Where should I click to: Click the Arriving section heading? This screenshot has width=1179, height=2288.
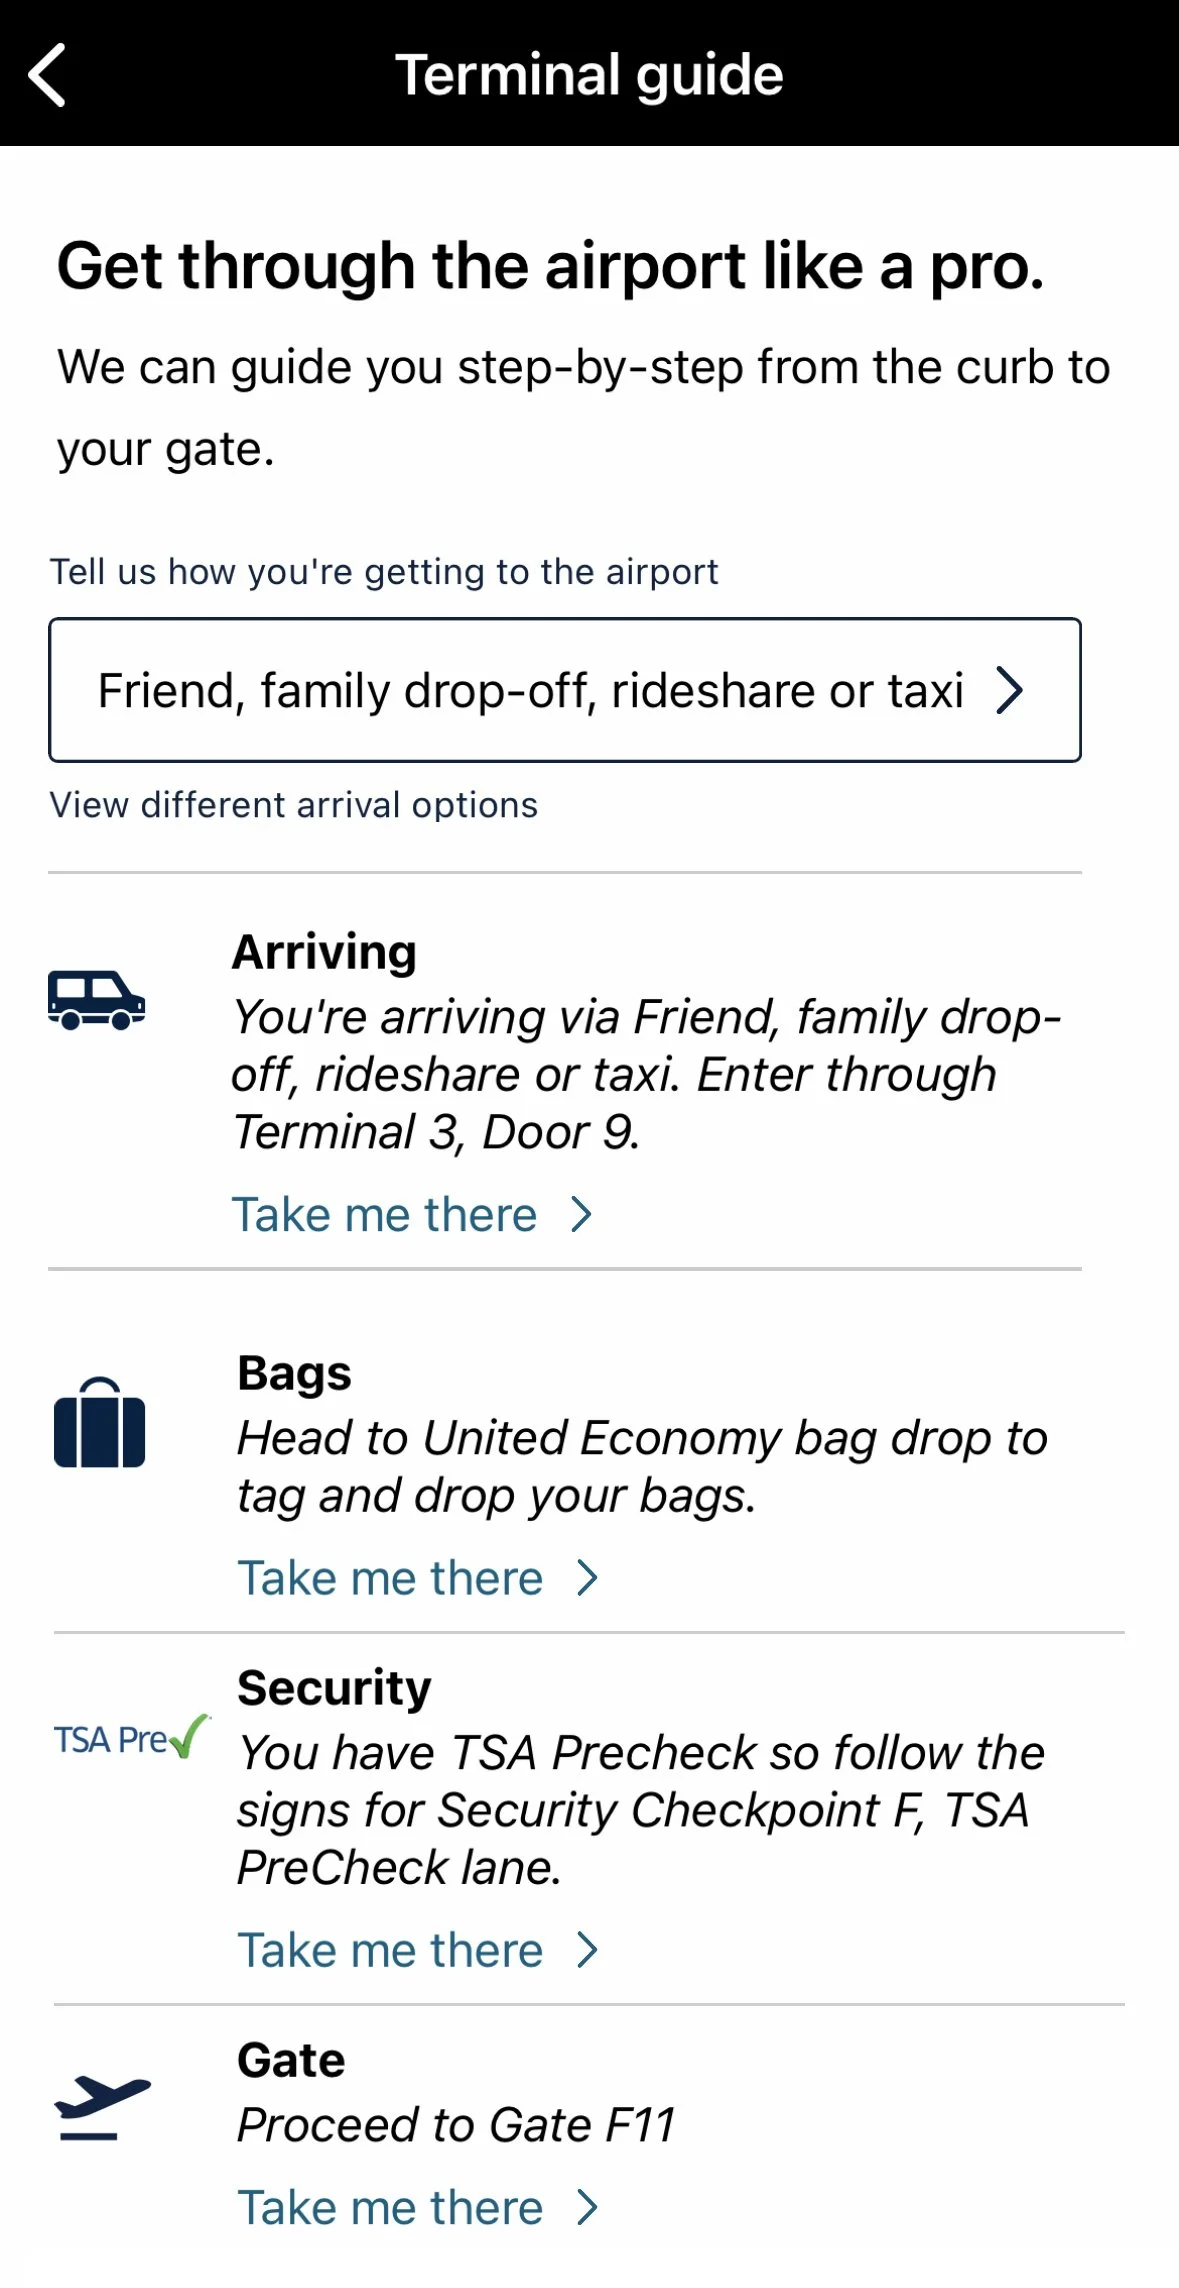(324, 952)
